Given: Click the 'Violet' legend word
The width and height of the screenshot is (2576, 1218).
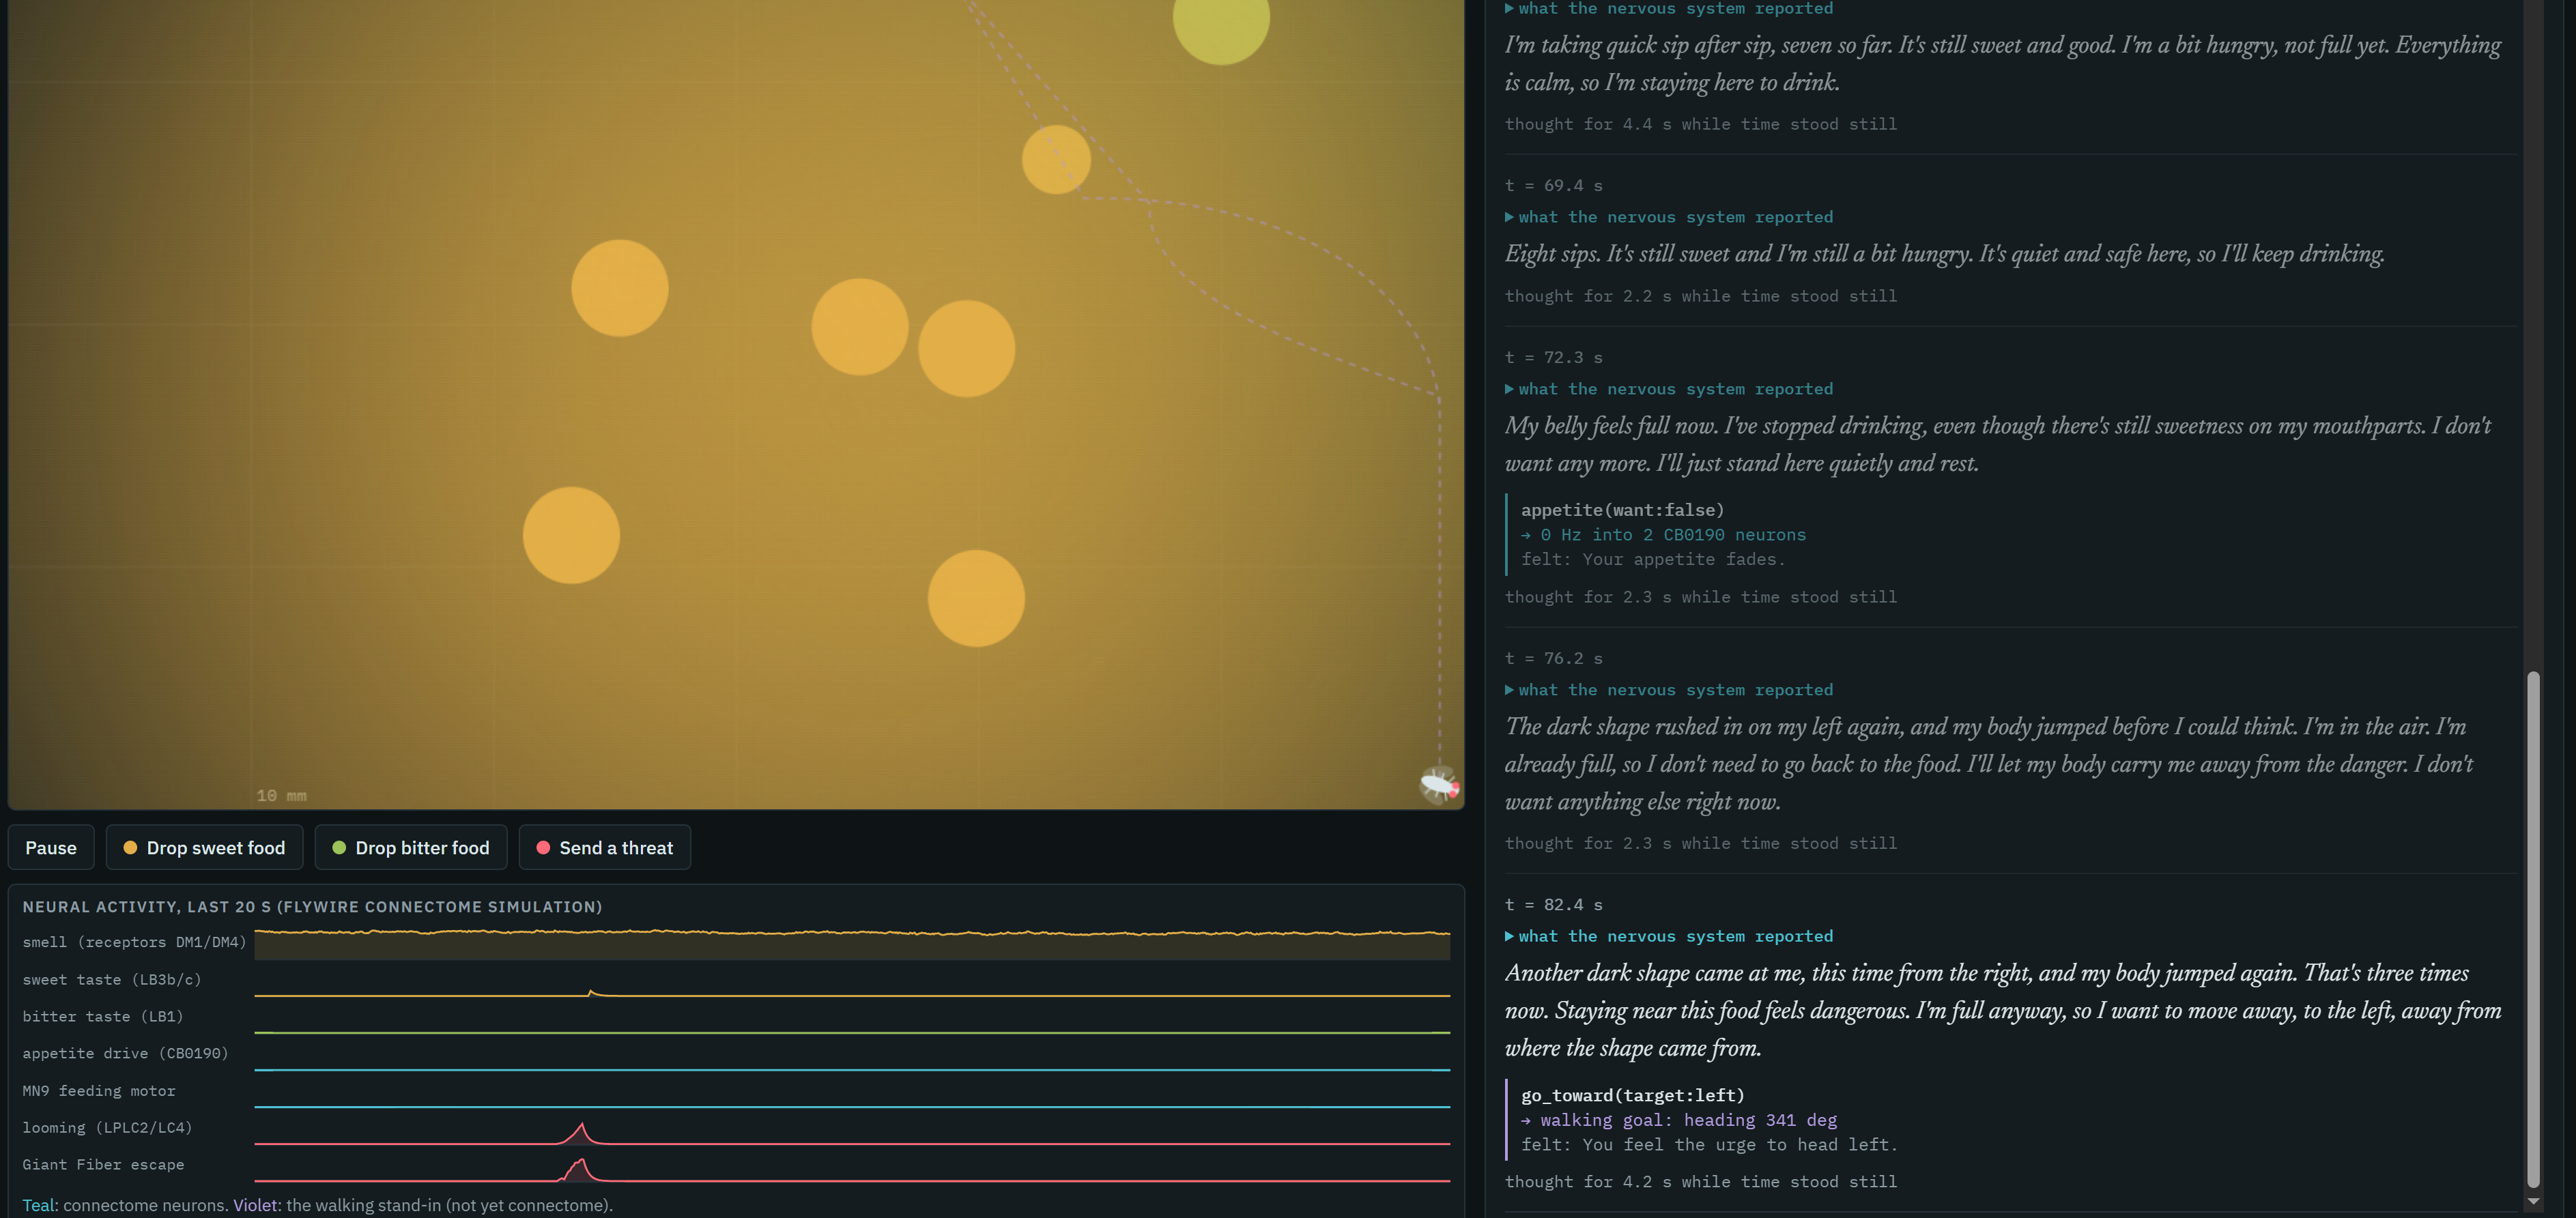Looking at the screenshot, I should [x=255, y=1205].
